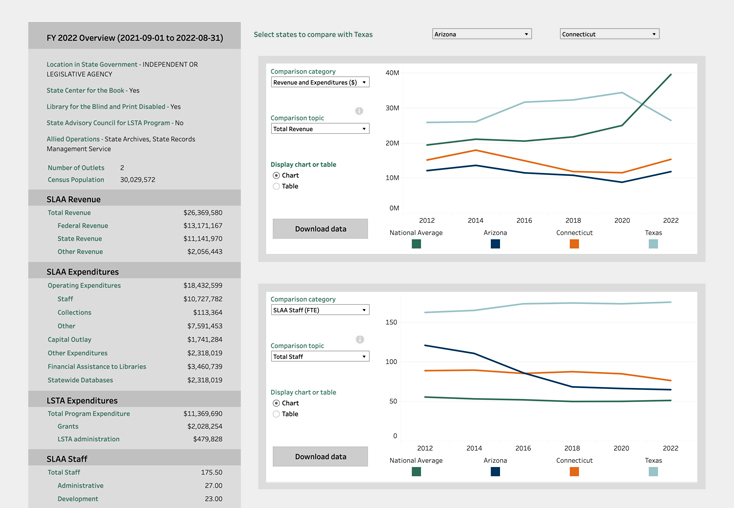Click Arizona navy swatch in staff legend

(x=495, y=471)
